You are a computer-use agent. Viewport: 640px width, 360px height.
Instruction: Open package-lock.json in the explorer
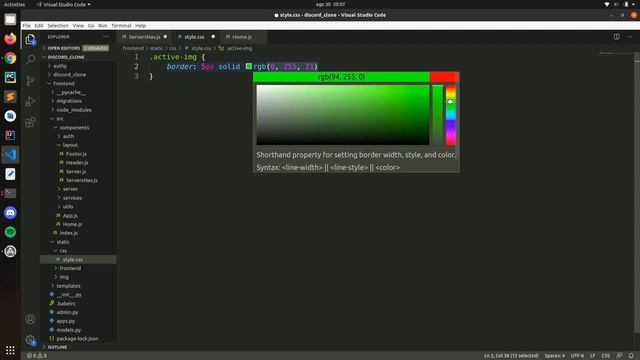click(77, 338)
